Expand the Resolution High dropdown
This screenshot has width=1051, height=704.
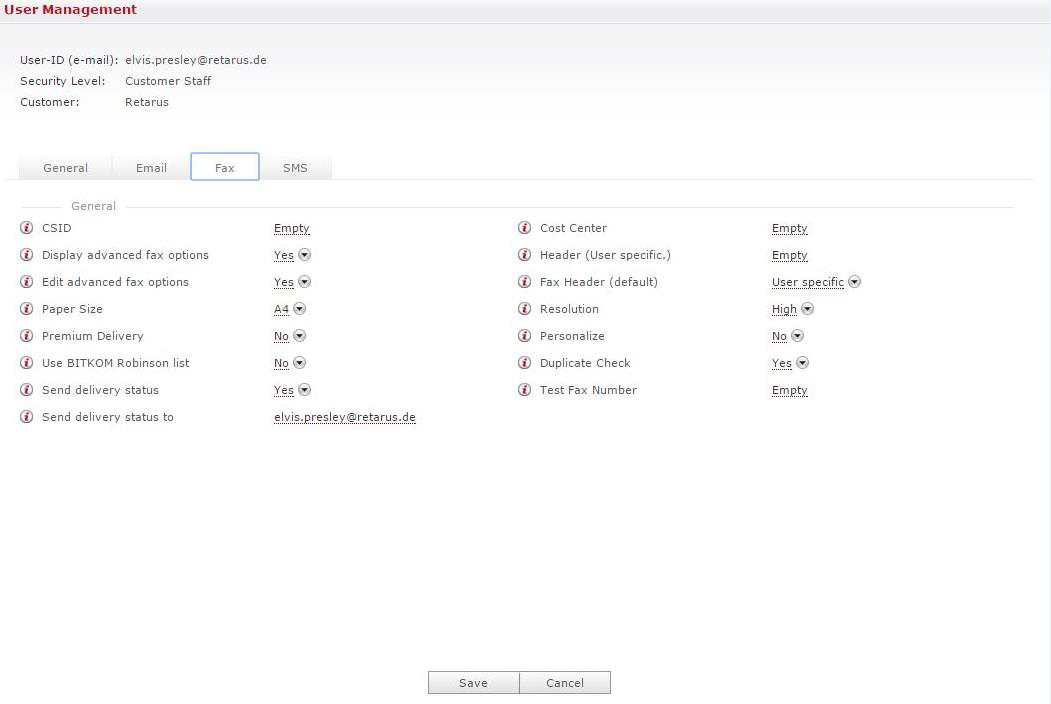point(807,309)
